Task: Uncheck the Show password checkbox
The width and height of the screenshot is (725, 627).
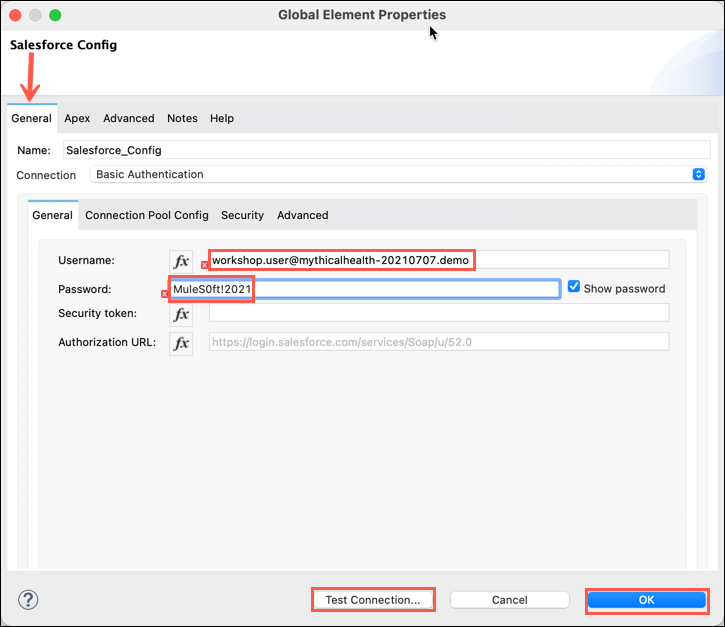Action: (x=574, y=287)
